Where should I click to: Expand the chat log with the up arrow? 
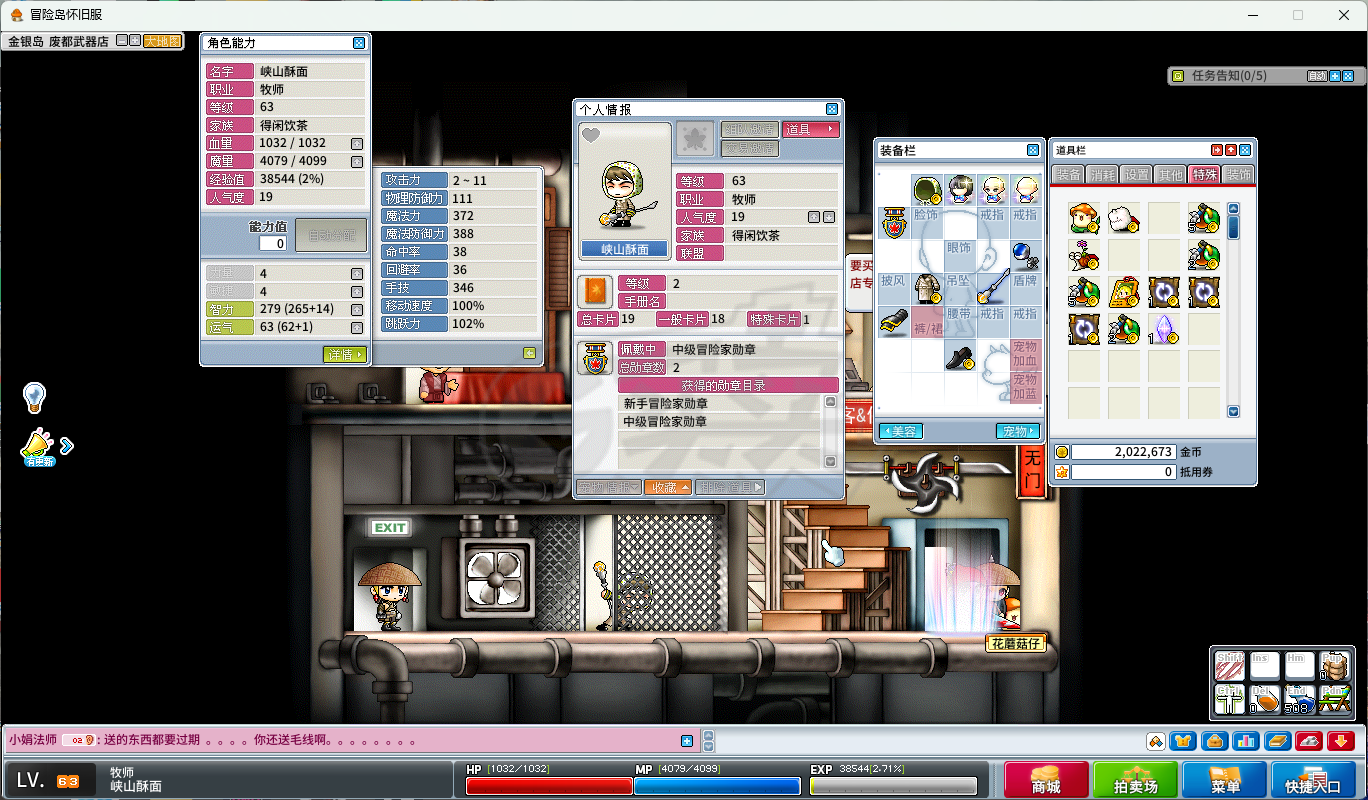click(709, 736)
